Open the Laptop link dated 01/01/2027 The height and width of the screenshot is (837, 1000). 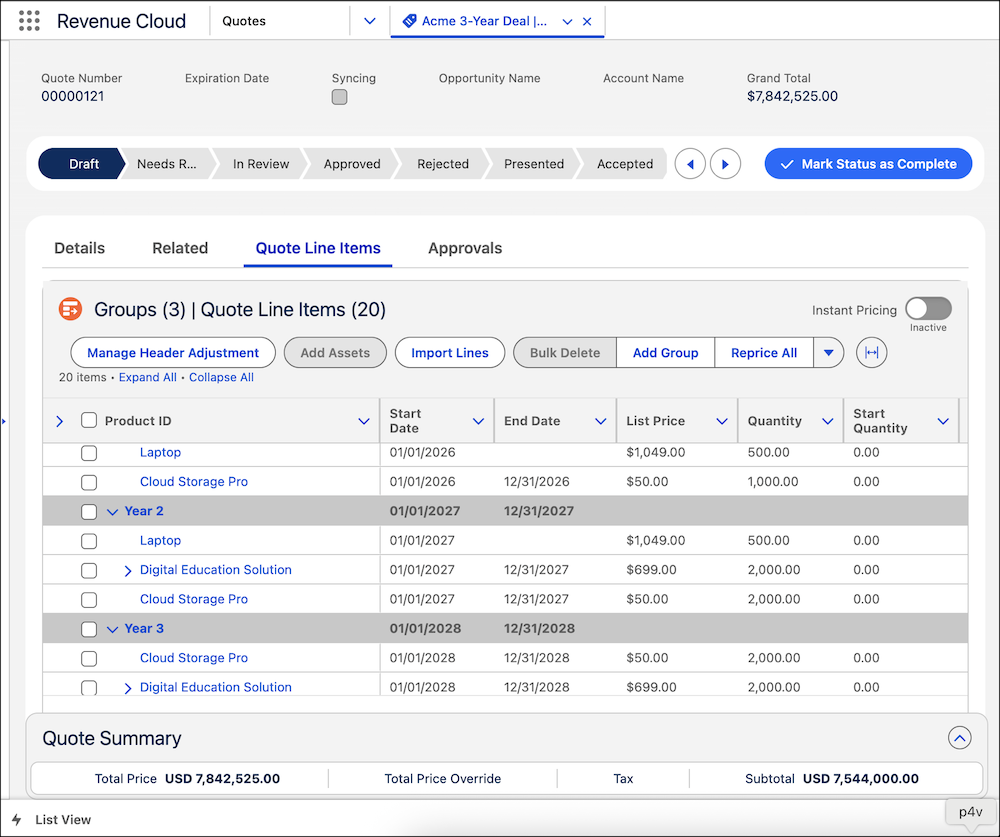pyautogui.click(x=160, y=541)
